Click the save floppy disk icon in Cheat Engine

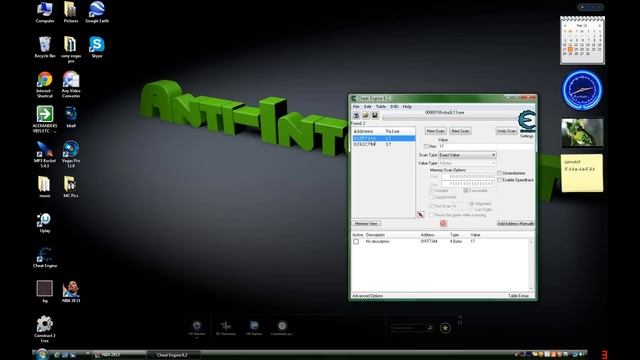[x=374, y=116]
